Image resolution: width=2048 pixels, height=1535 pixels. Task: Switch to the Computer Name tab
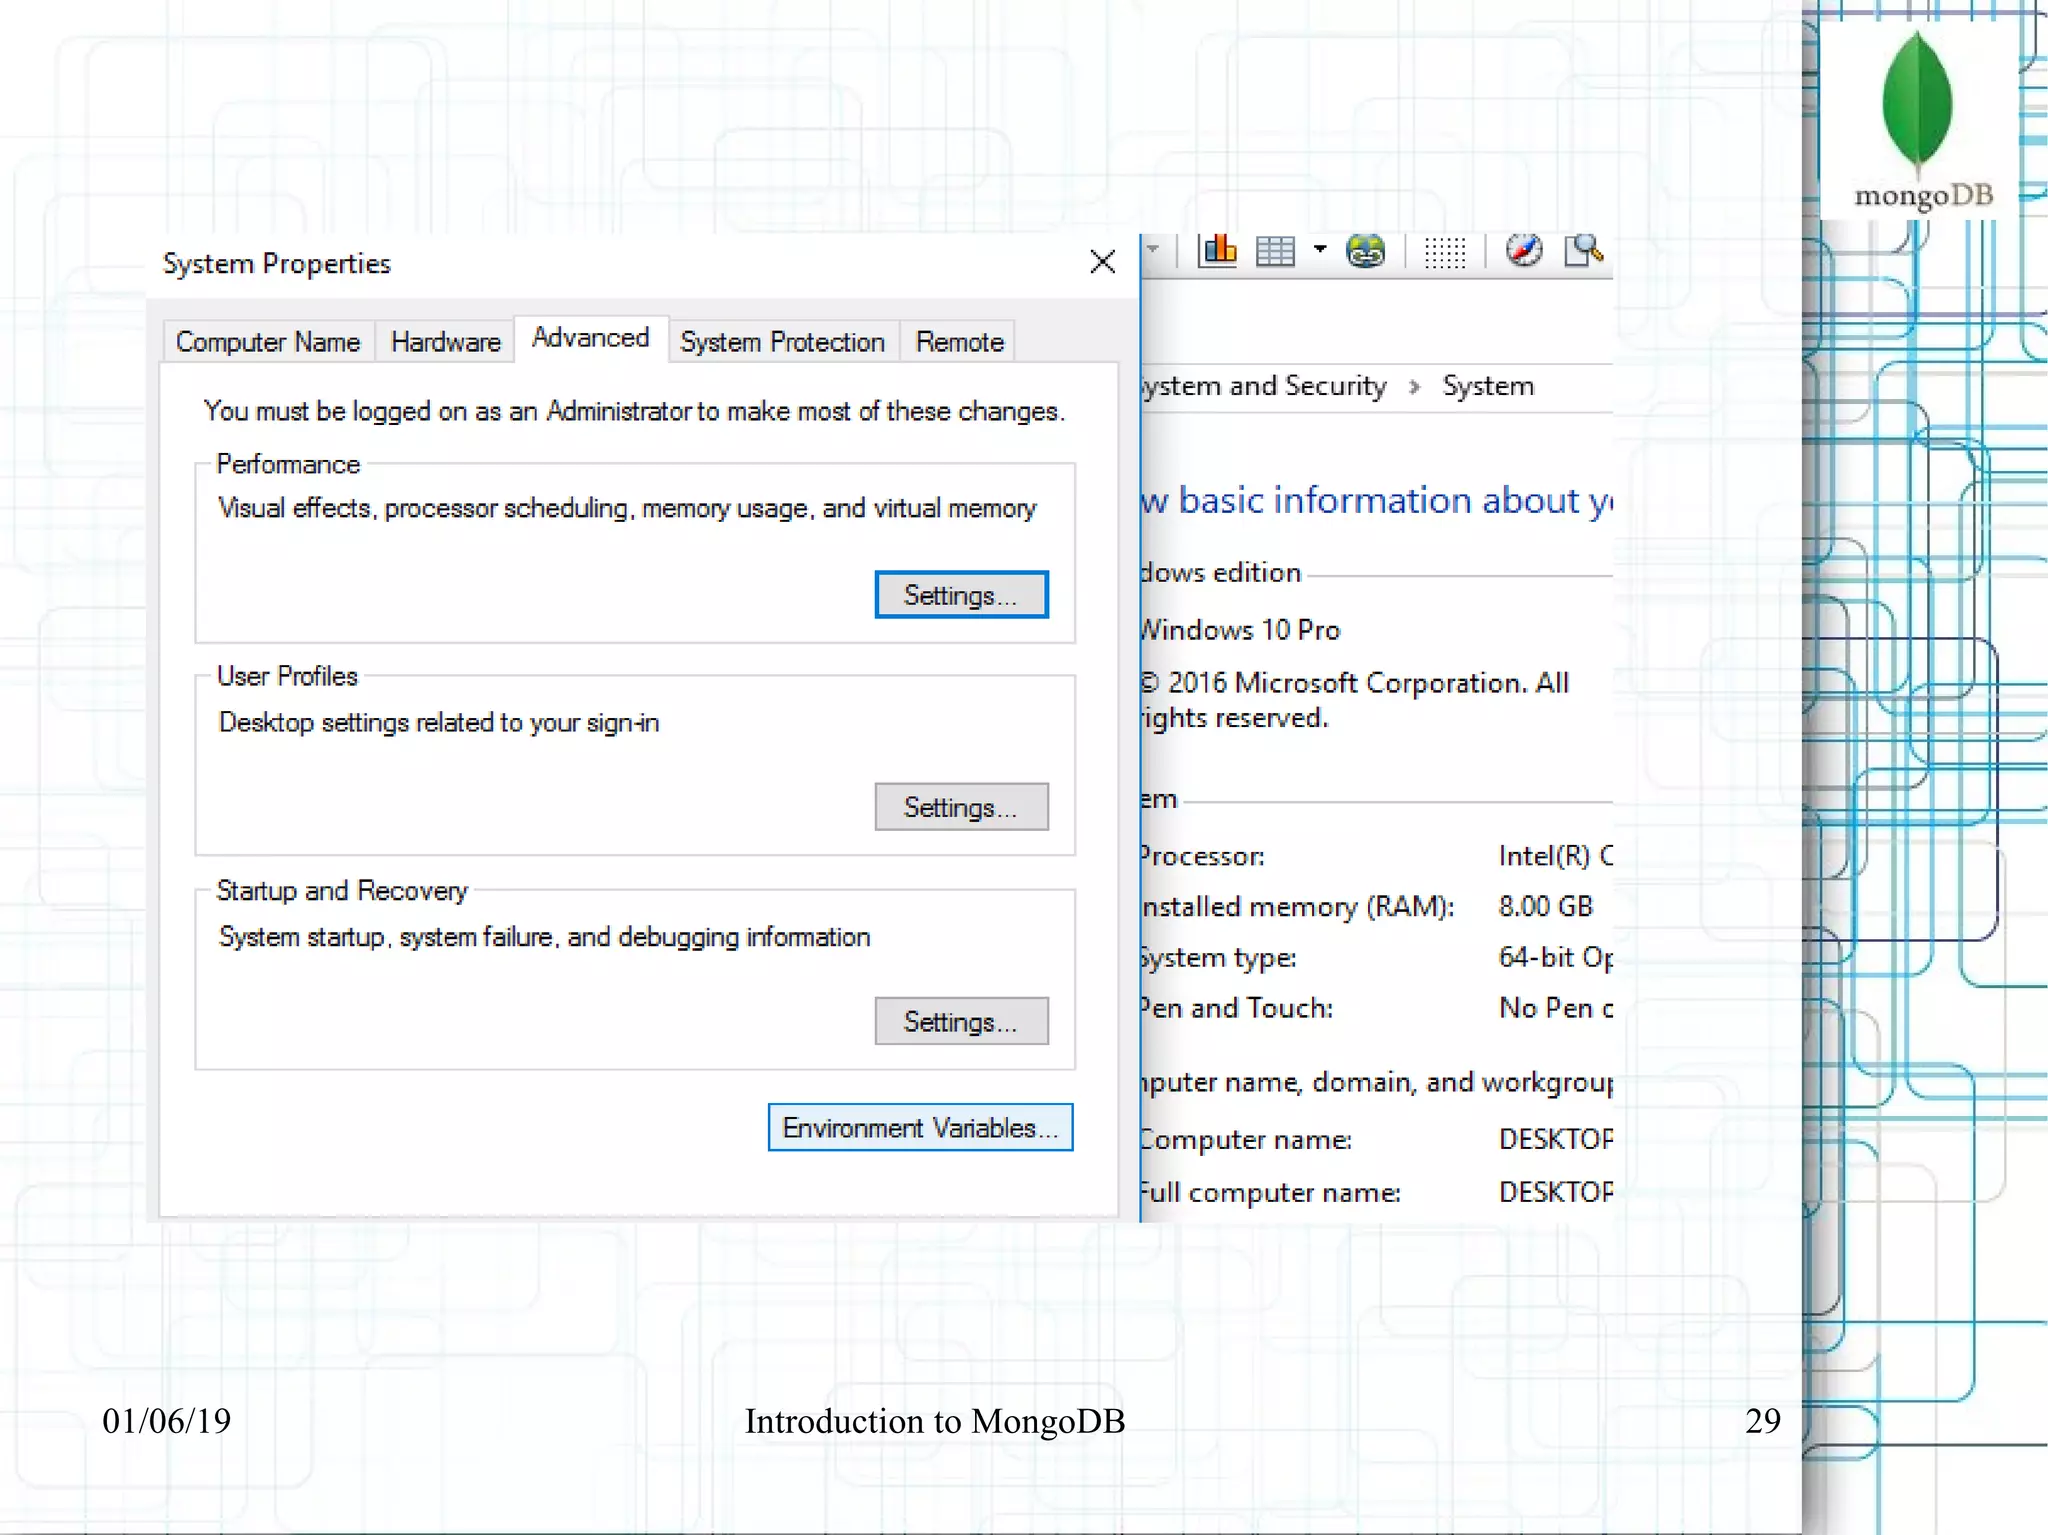pyautogui.click(x=267, y=342)
